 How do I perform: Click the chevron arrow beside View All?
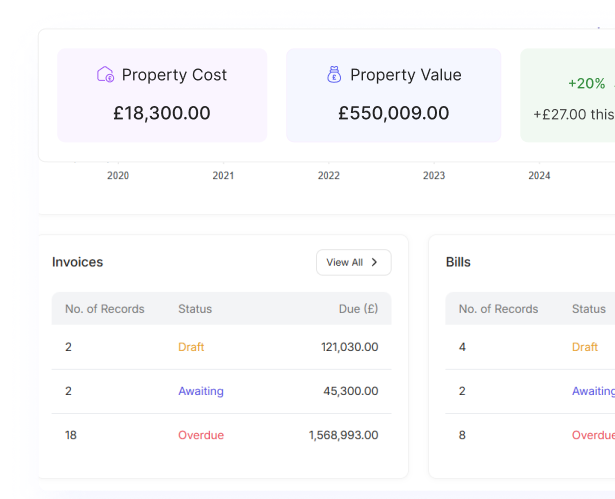pyautogui.click(x=375, y=262)
